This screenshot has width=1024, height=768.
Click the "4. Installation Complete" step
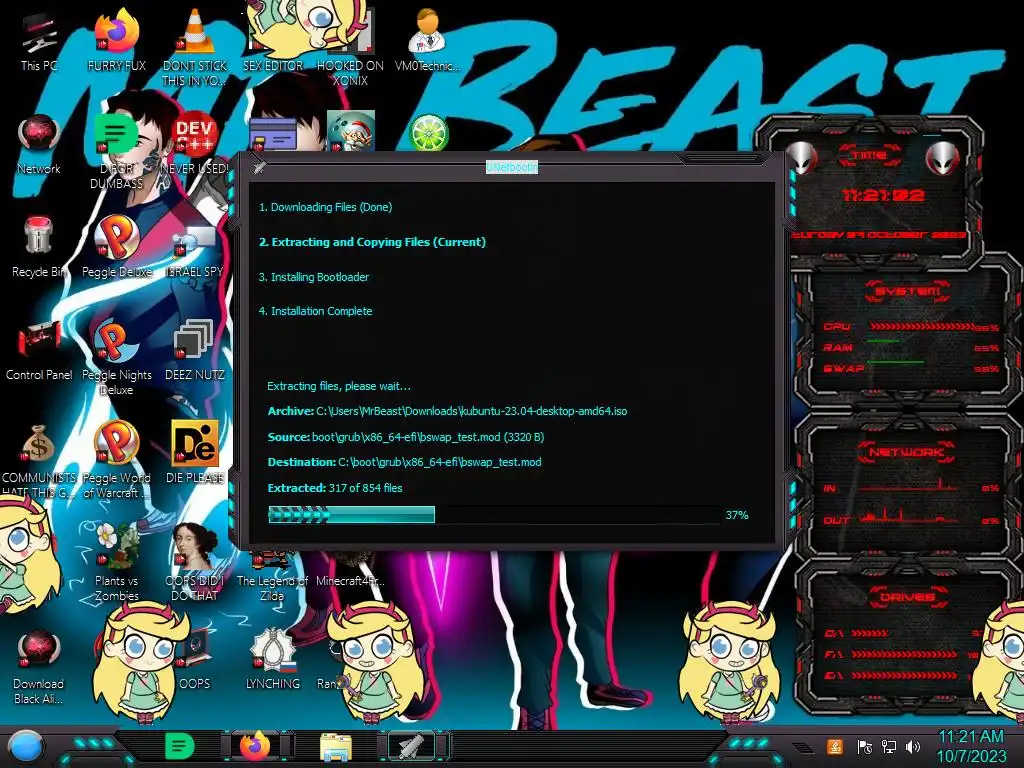coord(315,312)
